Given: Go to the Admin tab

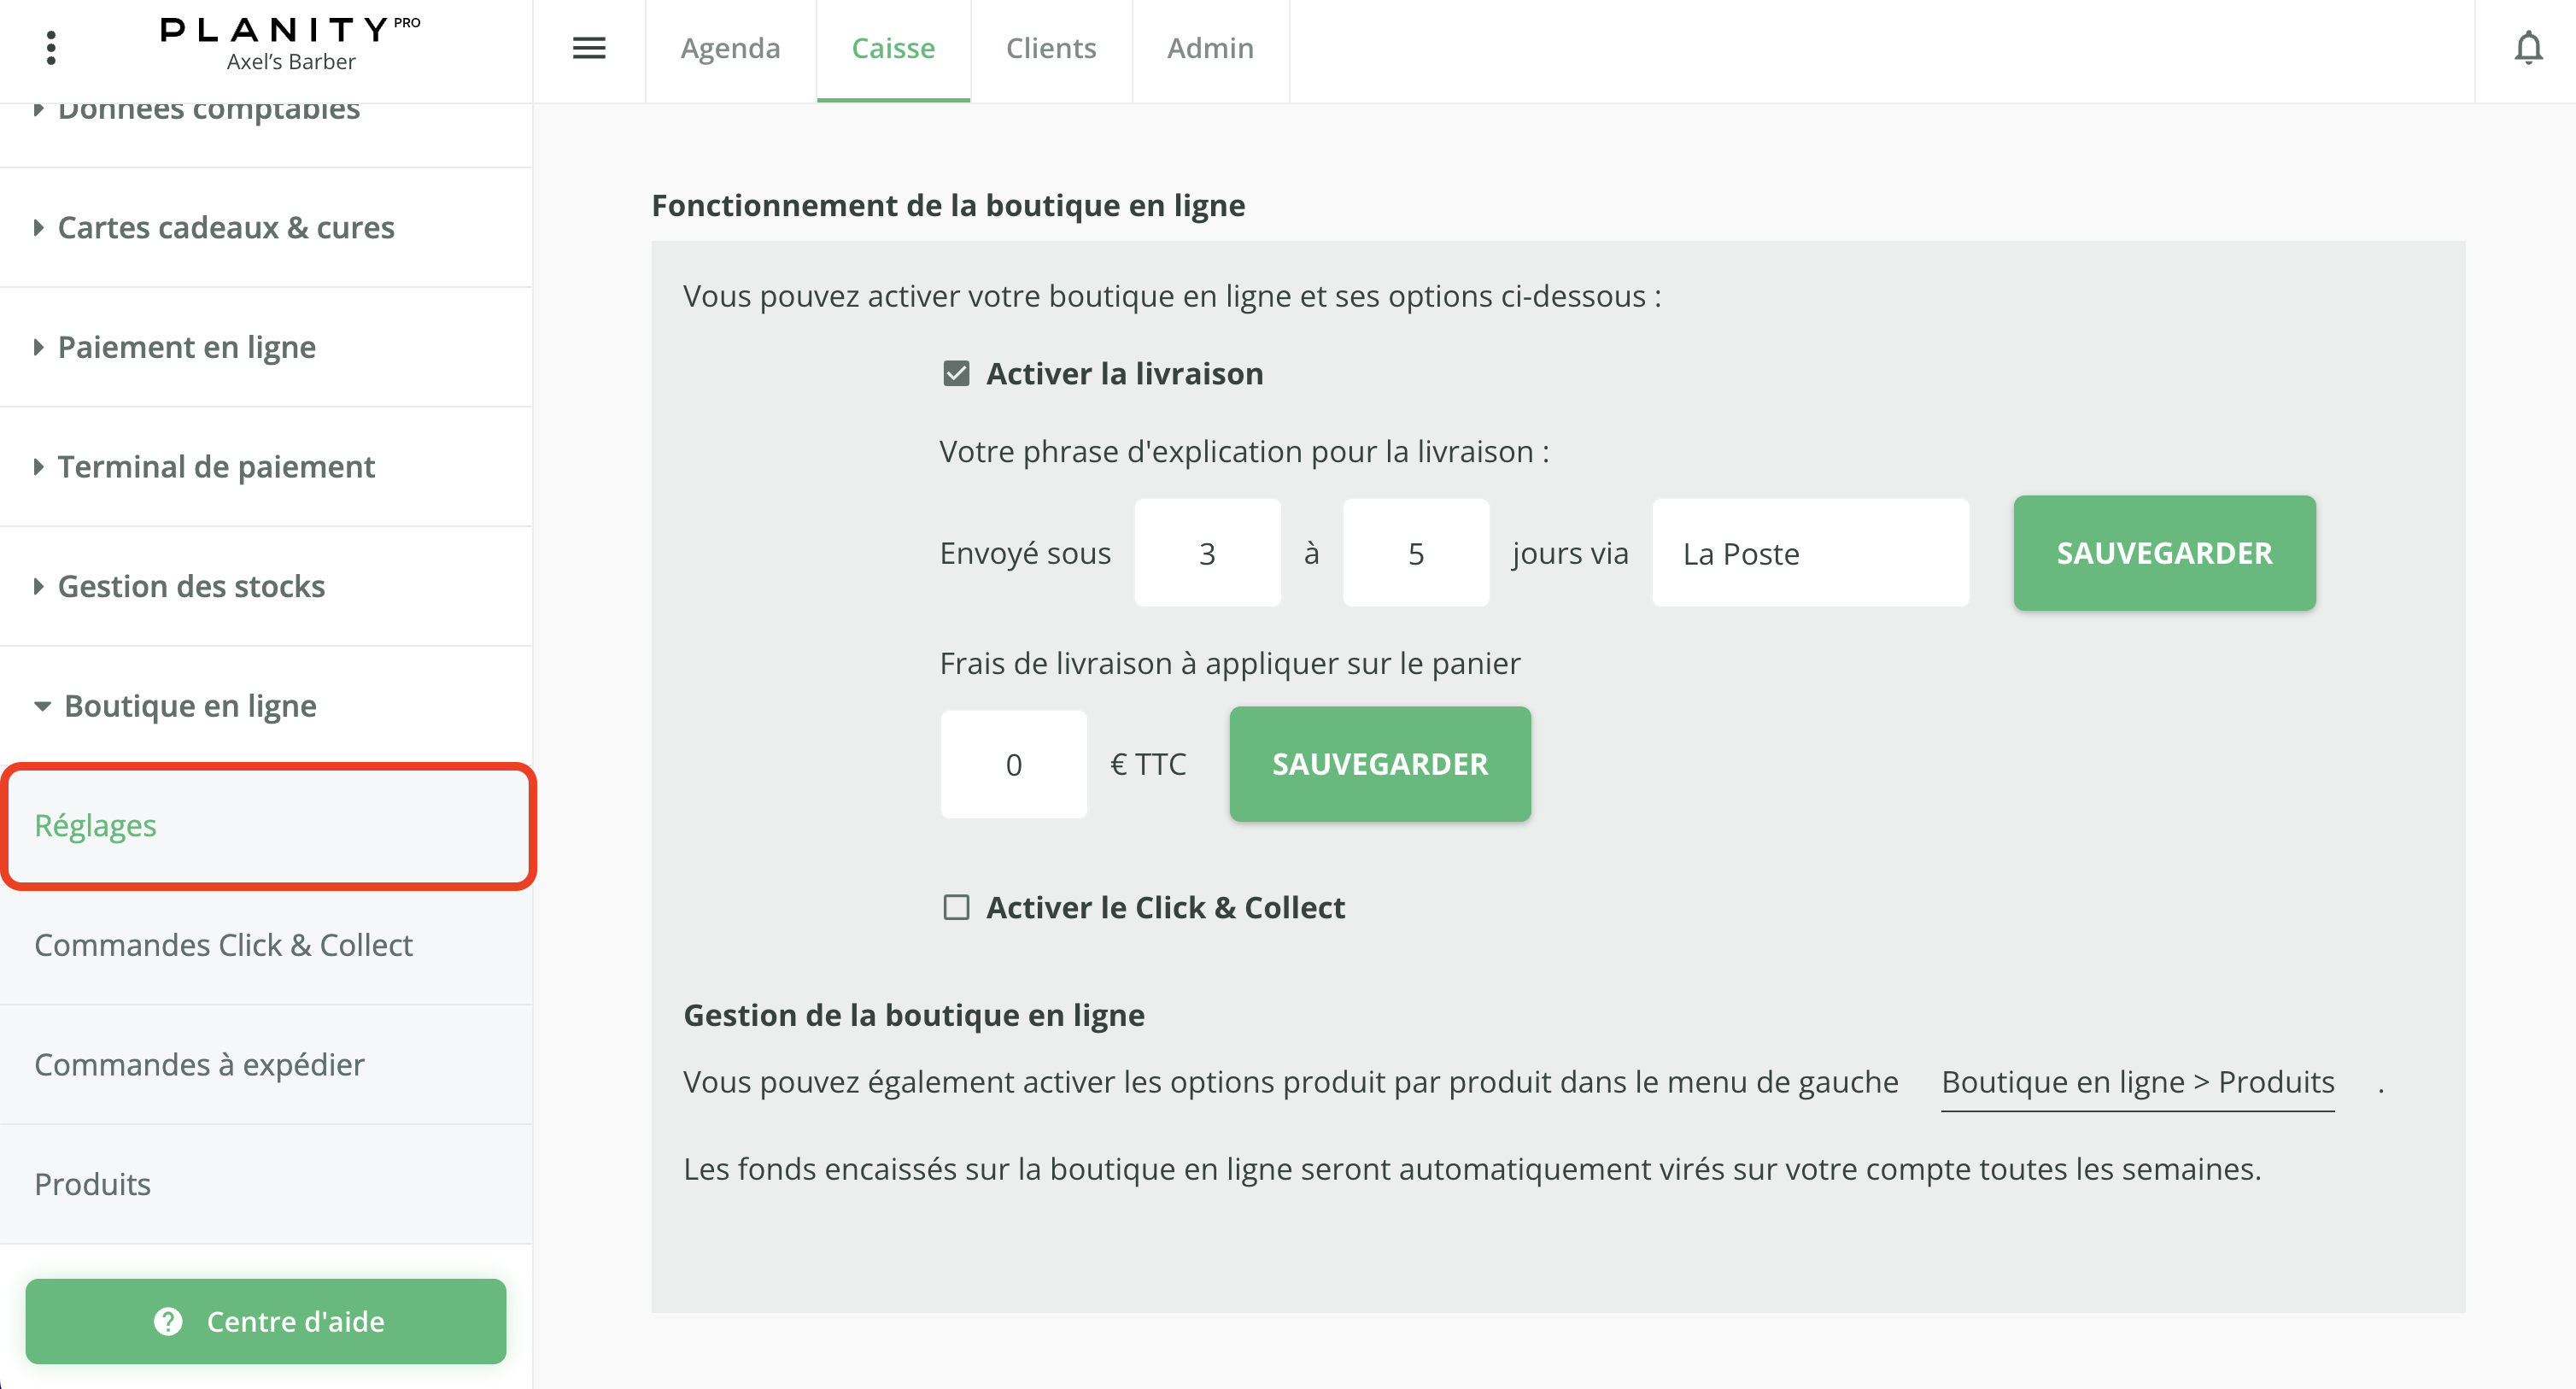Looking at the screenshot, I should point(1209,48).
